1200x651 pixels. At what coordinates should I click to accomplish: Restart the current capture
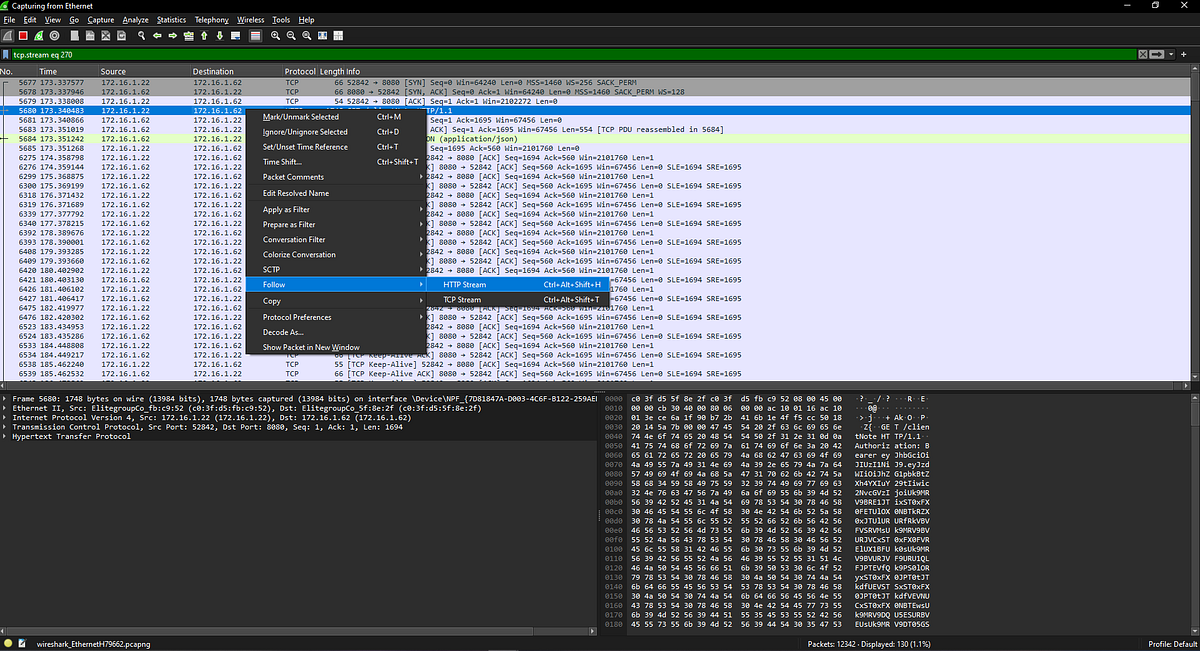click(x=38, y=36)
